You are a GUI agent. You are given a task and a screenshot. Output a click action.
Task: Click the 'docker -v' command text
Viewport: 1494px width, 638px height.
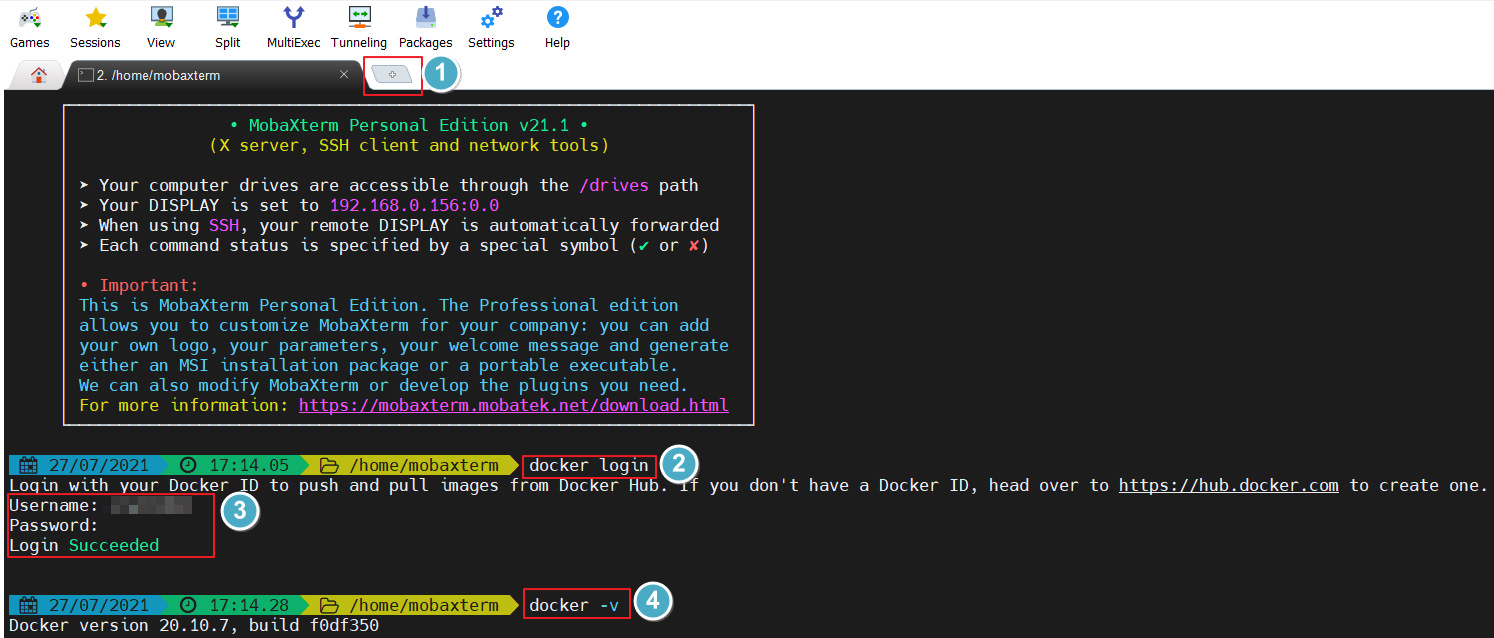point(574,605)
